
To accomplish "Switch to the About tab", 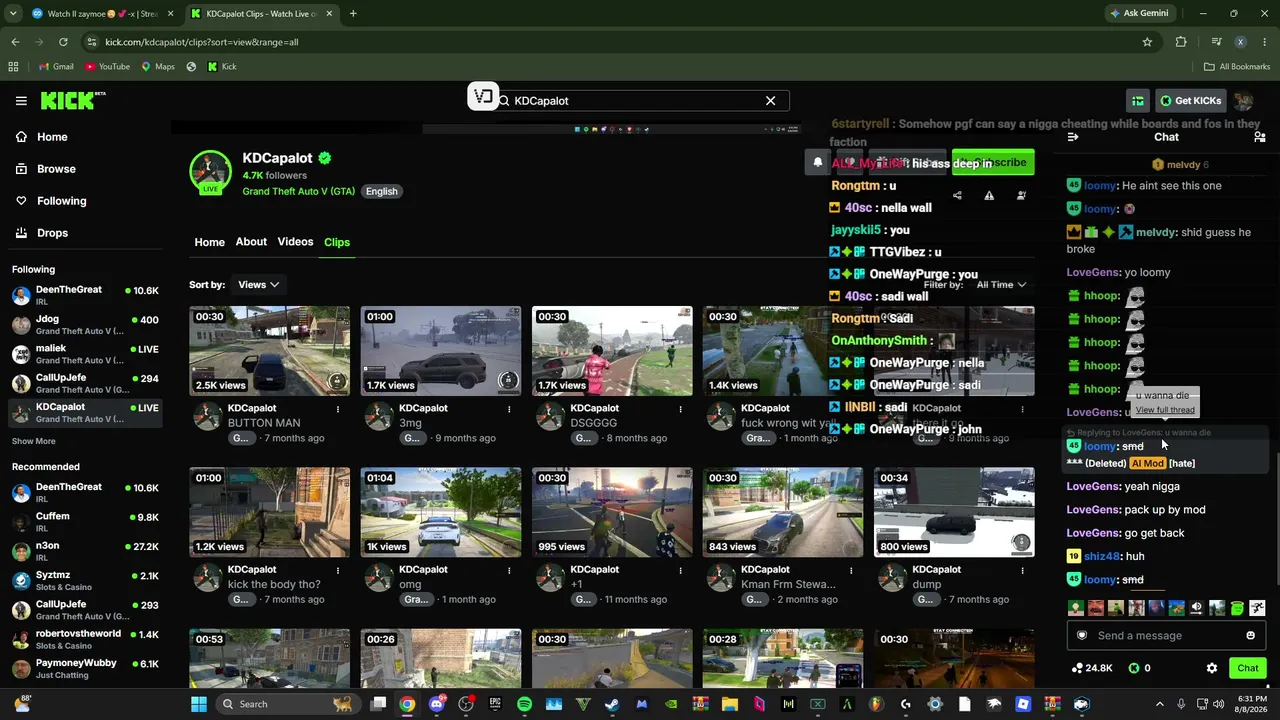I will click(251, 242).
